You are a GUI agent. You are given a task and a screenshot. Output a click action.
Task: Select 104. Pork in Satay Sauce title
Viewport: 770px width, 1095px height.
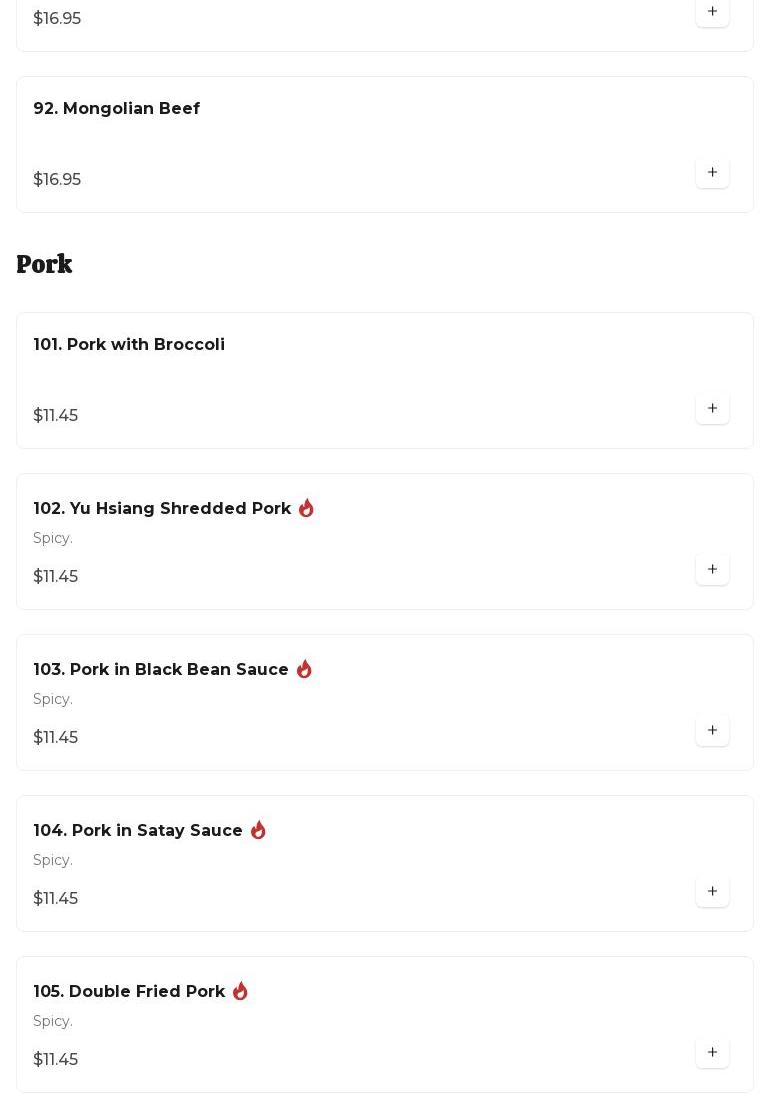click(x=138, y=830)
